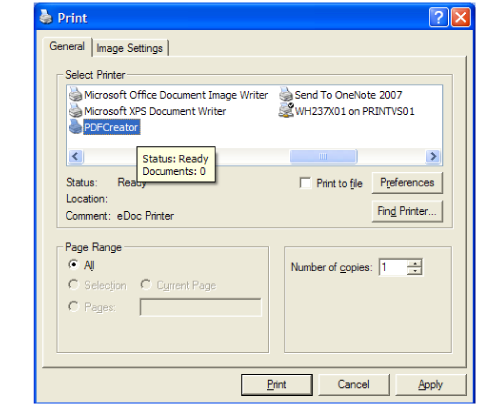Image resolution: width=500 pixels, height=404 pixels.
Task: Choose the WH237X01 network printer icon
Action: pos(286,110)
